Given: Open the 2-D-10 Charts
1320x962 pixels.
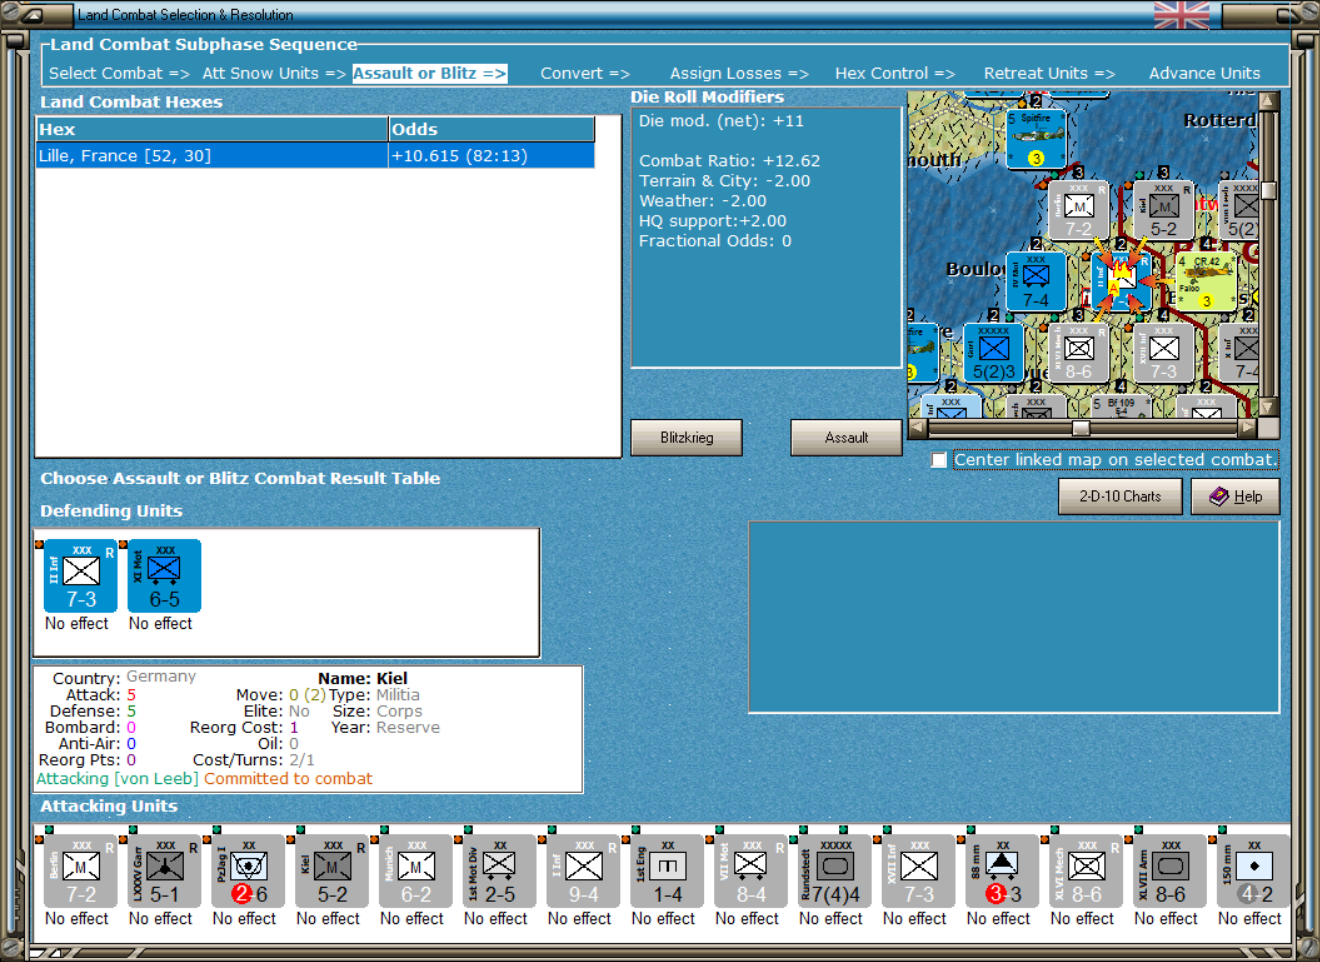Looking at the screenshot, I should (x=1120, y=496).
